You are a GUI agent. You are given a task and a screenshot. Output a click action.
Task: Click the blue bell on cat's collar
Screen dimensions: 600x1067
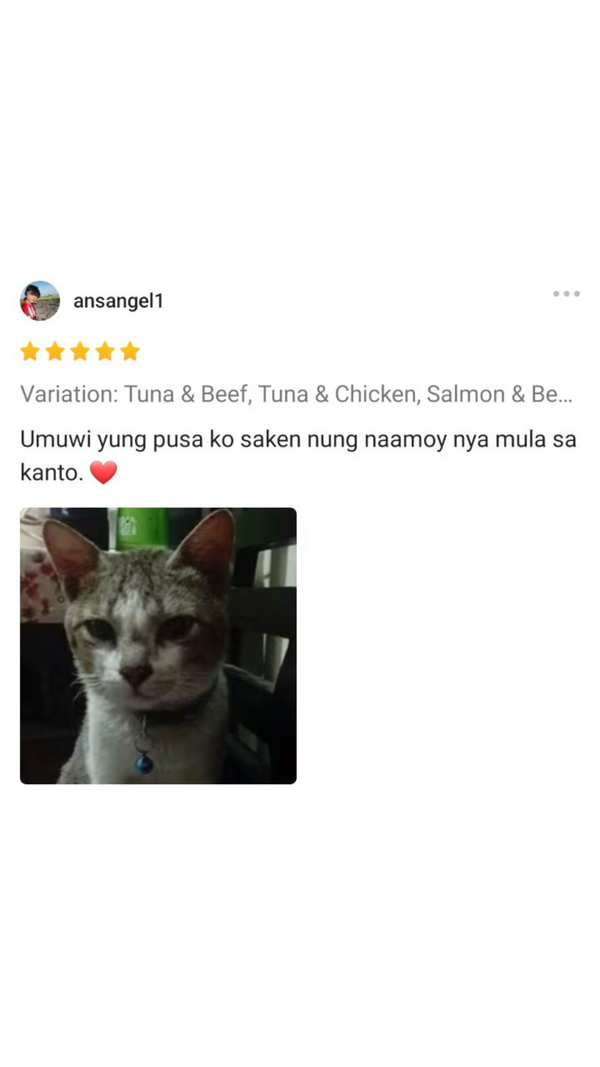pos(144,764)
